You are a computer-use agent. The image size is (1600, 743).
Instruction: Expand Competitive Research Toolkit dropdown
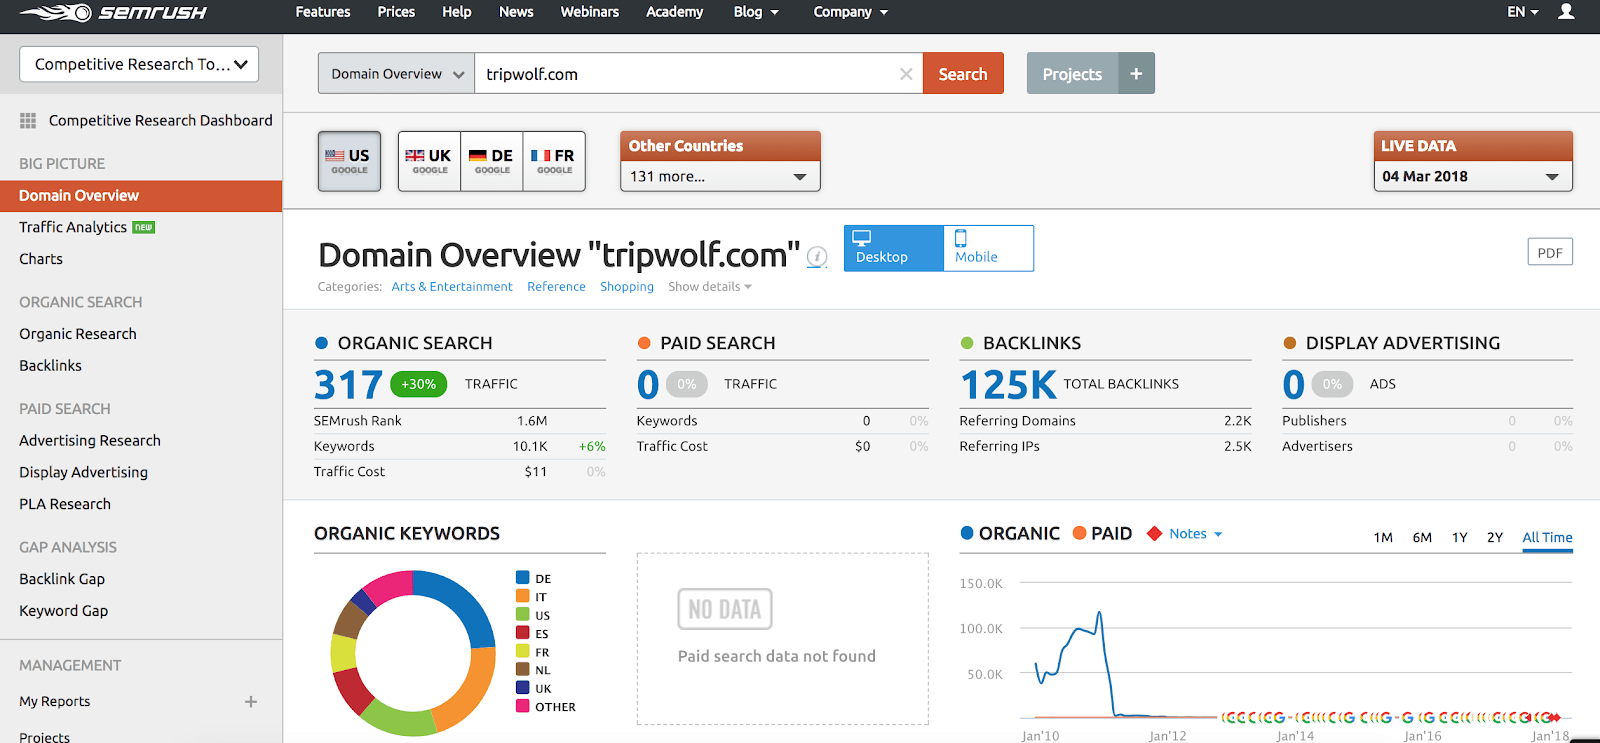click(139, 64)
